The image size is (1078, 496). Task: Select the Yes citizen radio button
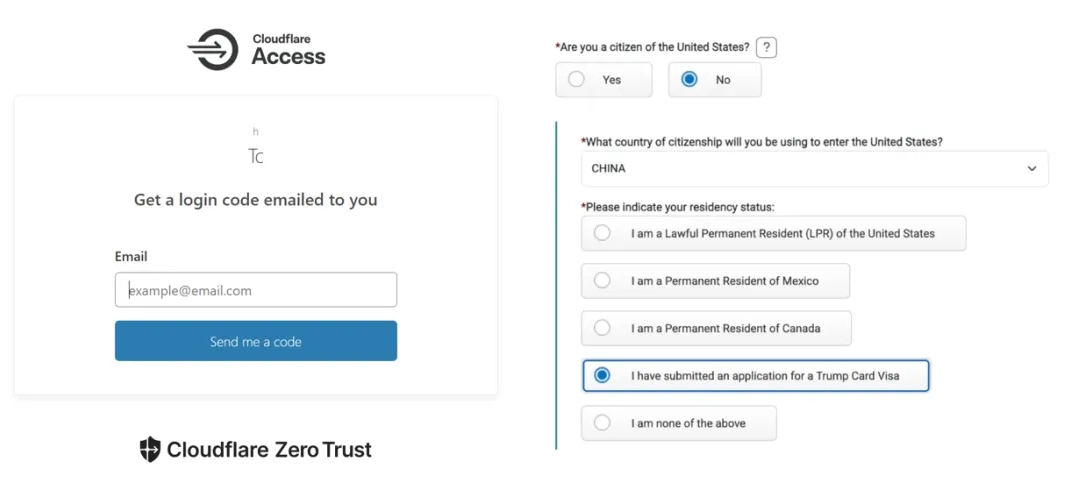577,80
